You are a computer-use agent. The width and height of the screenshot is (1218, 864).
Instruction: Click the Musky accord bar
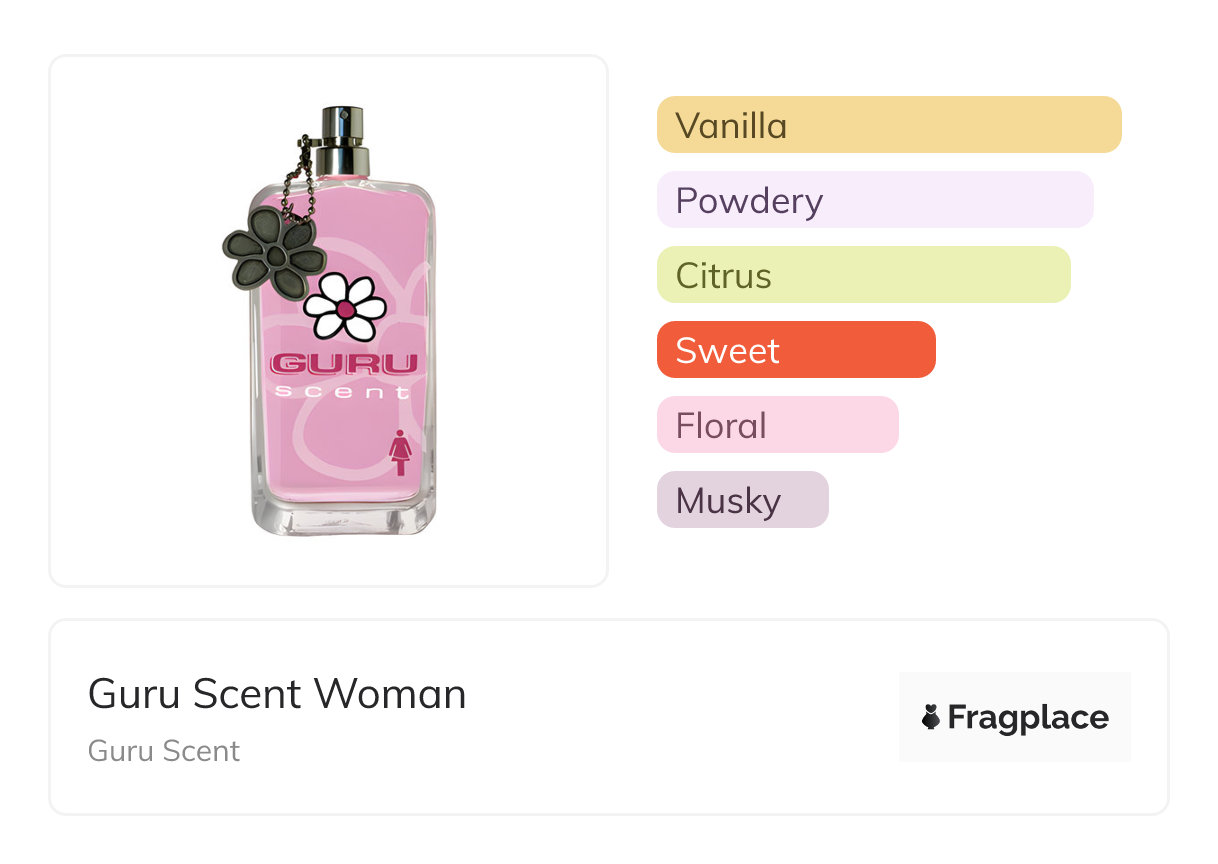coord(742,500)
